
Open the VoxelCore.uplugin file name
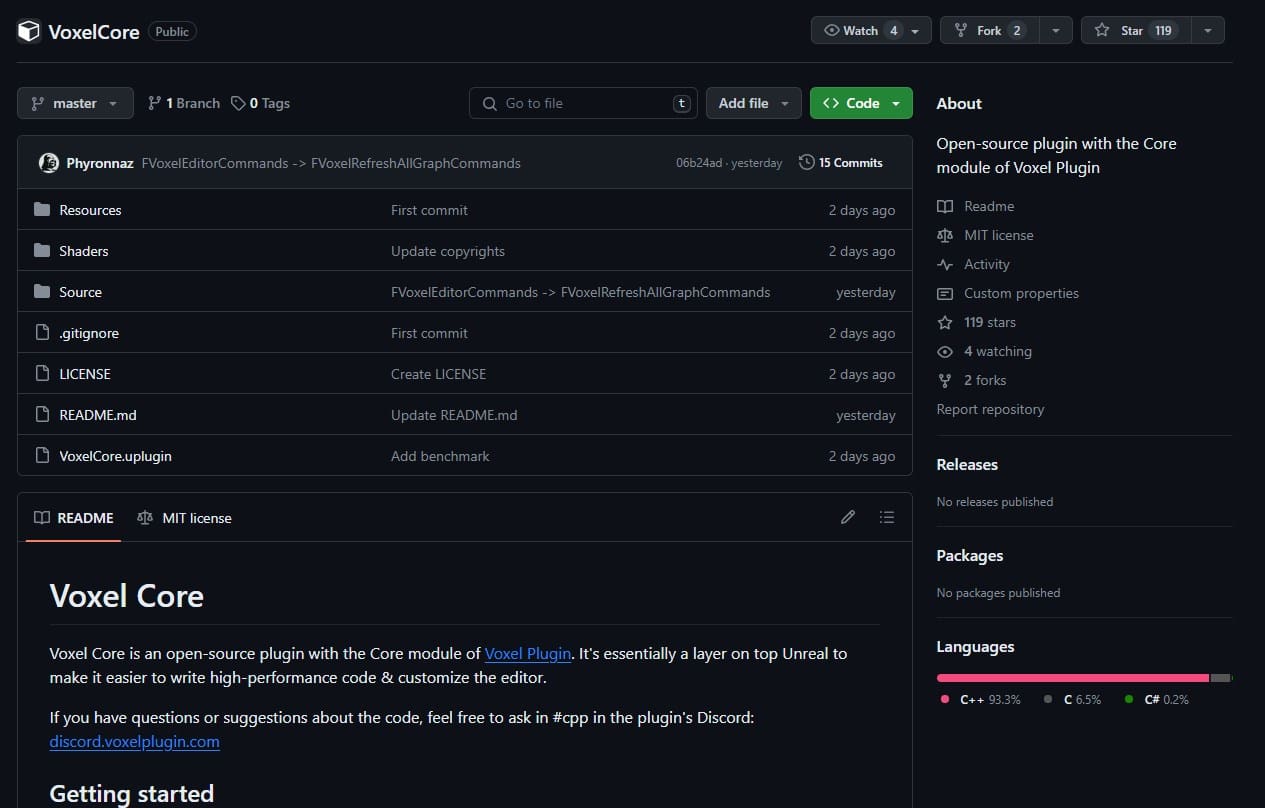click(x=115, y=456)
